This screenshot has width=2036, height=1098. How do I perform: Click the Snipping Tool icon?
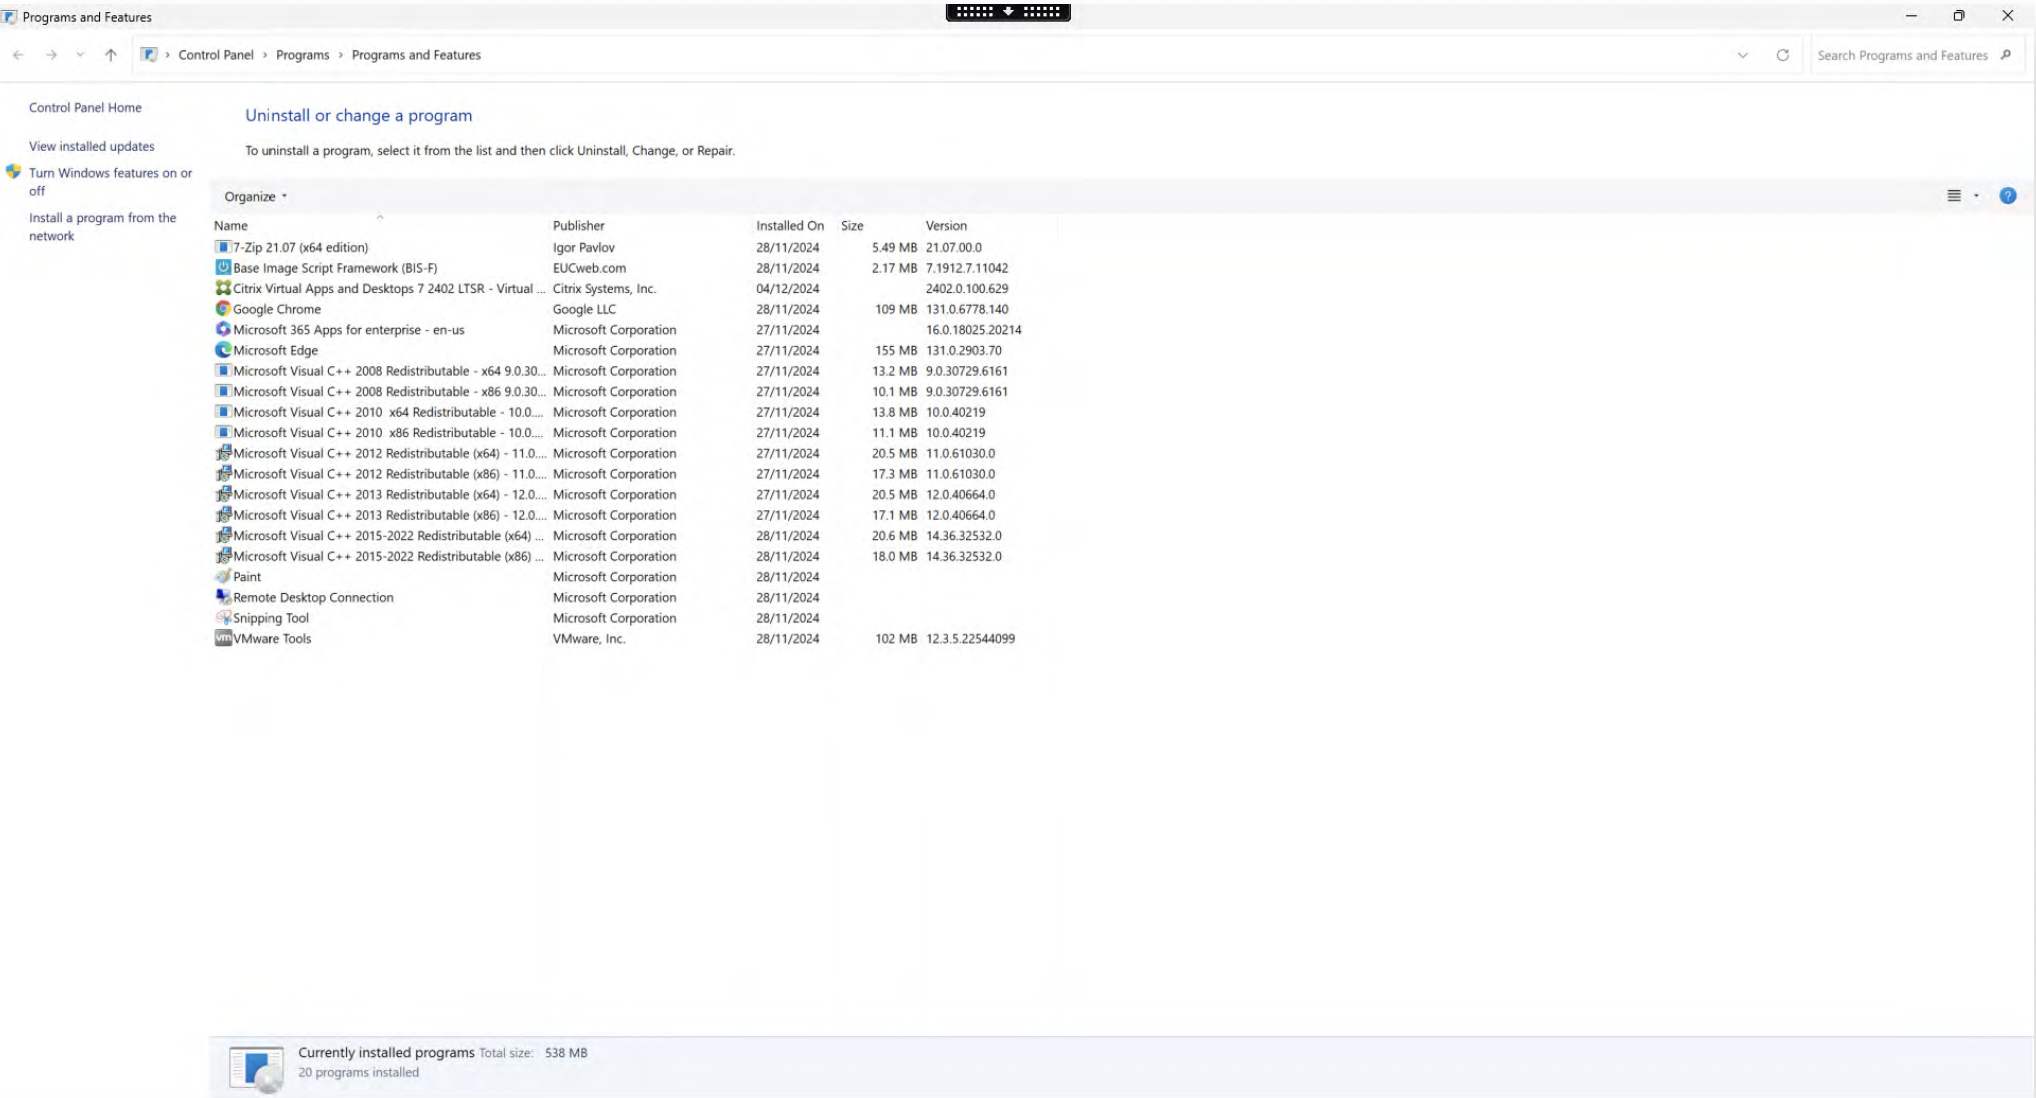223,618
